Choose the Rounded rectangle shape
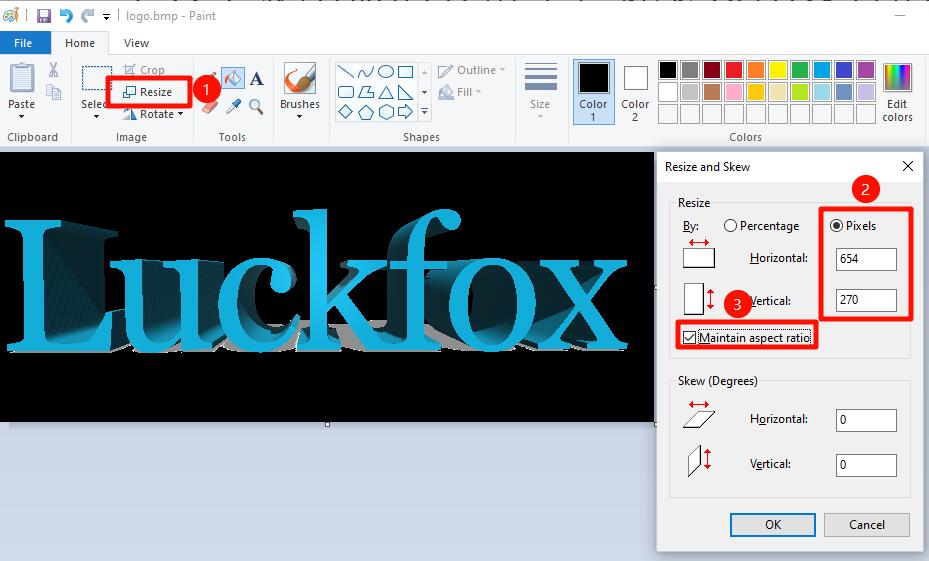 [346, 92]
